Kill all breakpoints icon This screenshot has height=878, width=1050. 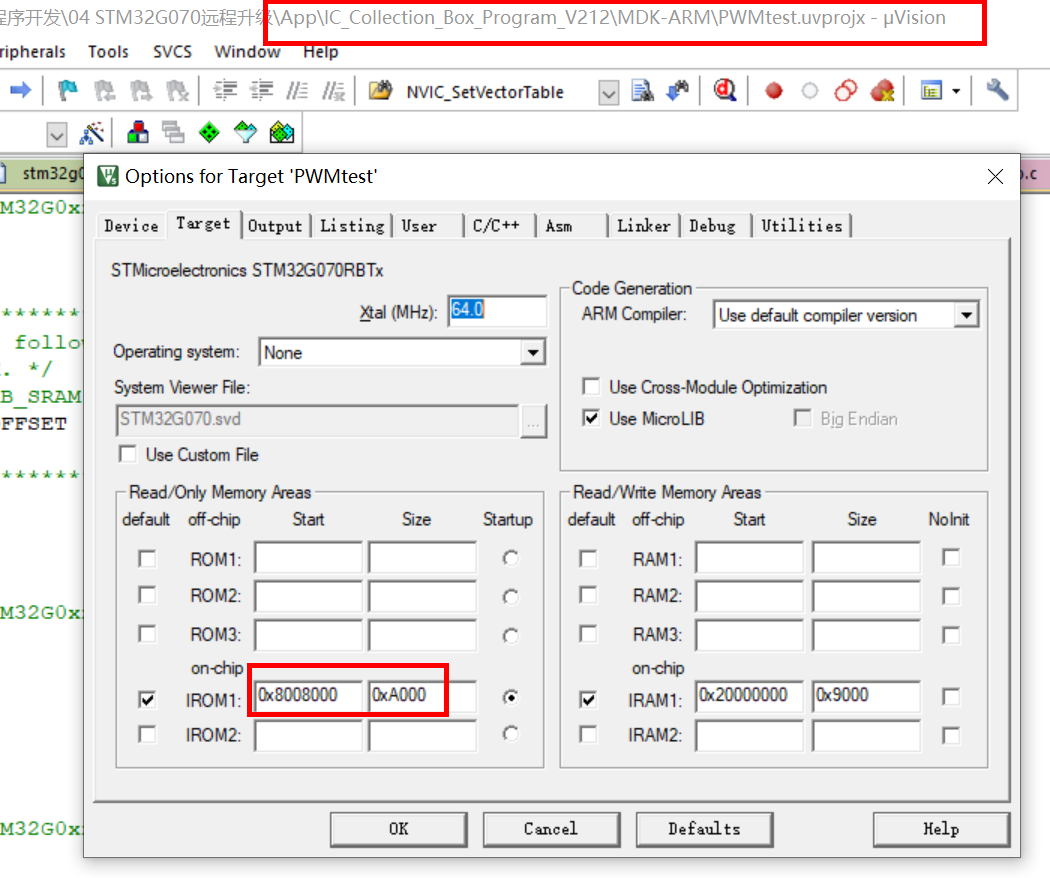883,90
